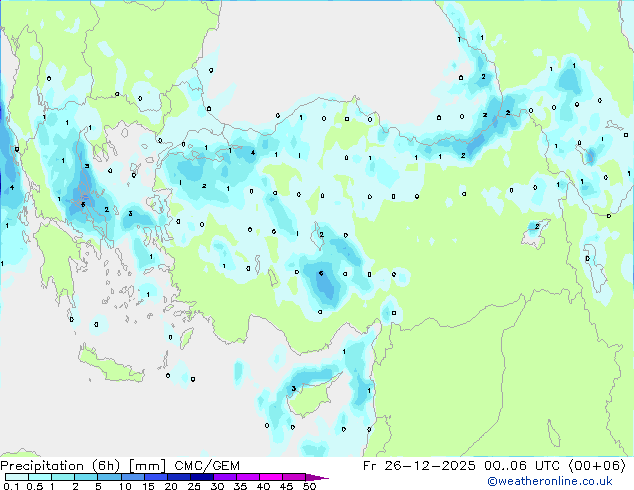This screenshot has width=634, height=490.
Task: Open the weatheronline.co.uk copyright link
Action: coord(550,481)
